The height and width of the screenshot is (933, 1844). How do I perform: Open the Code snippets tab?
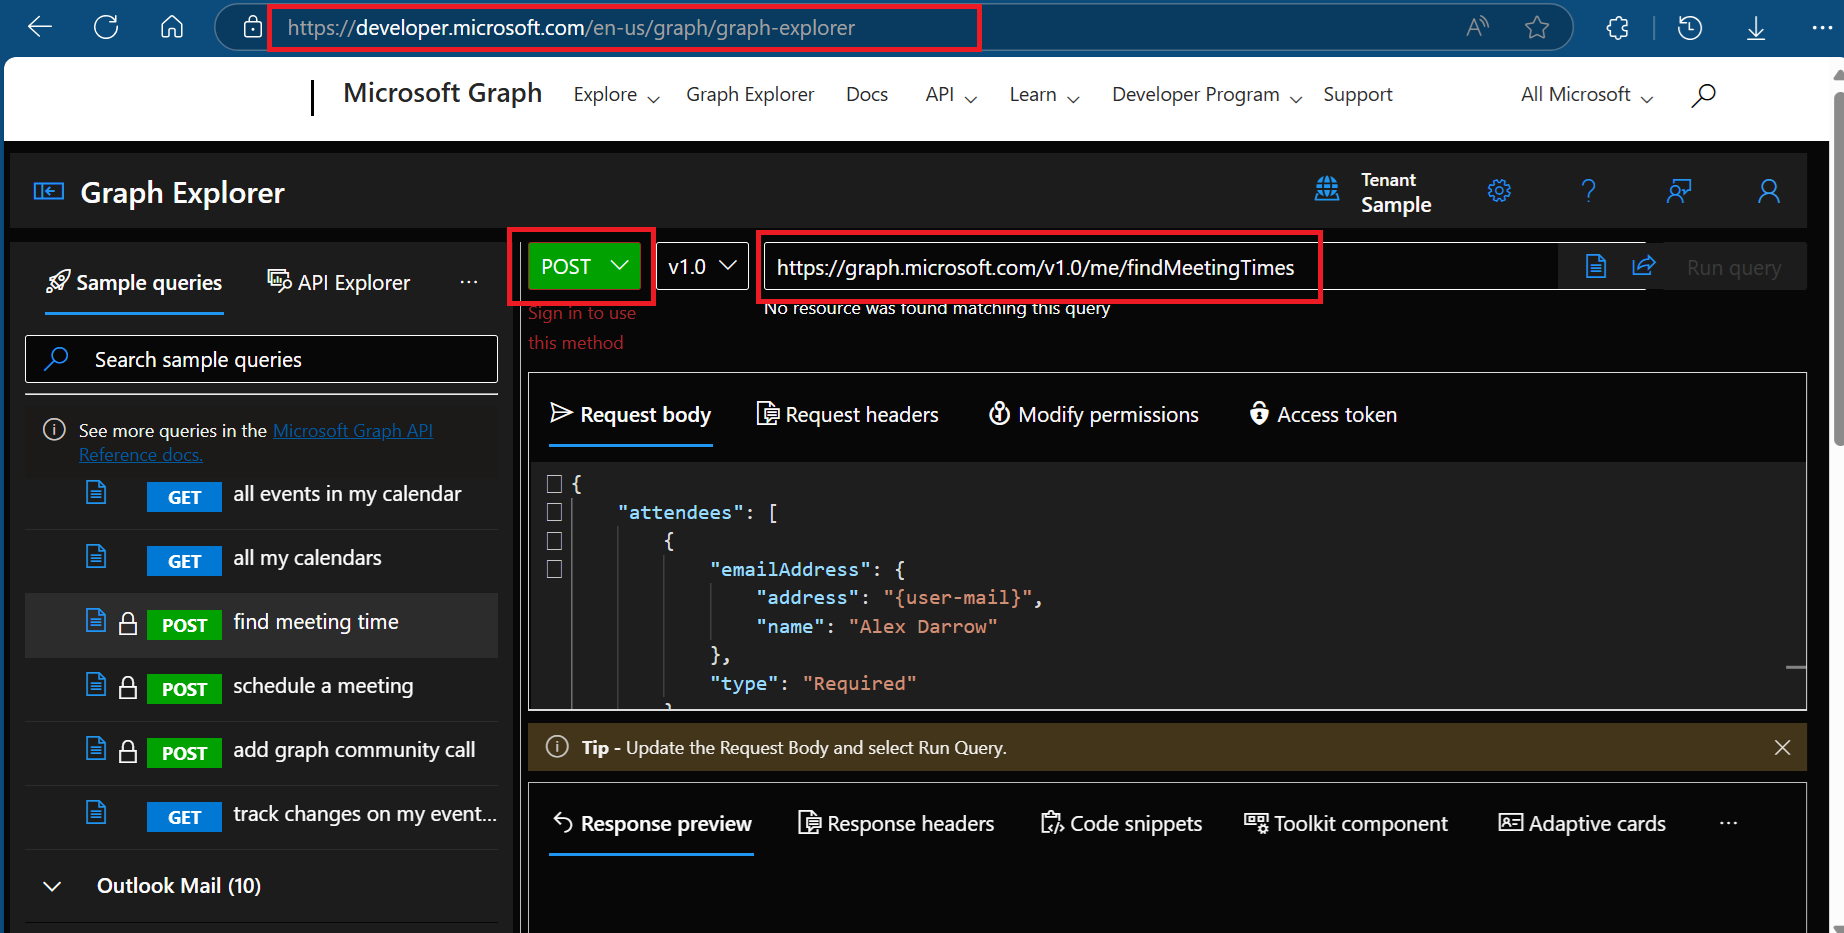point(1122,823)
